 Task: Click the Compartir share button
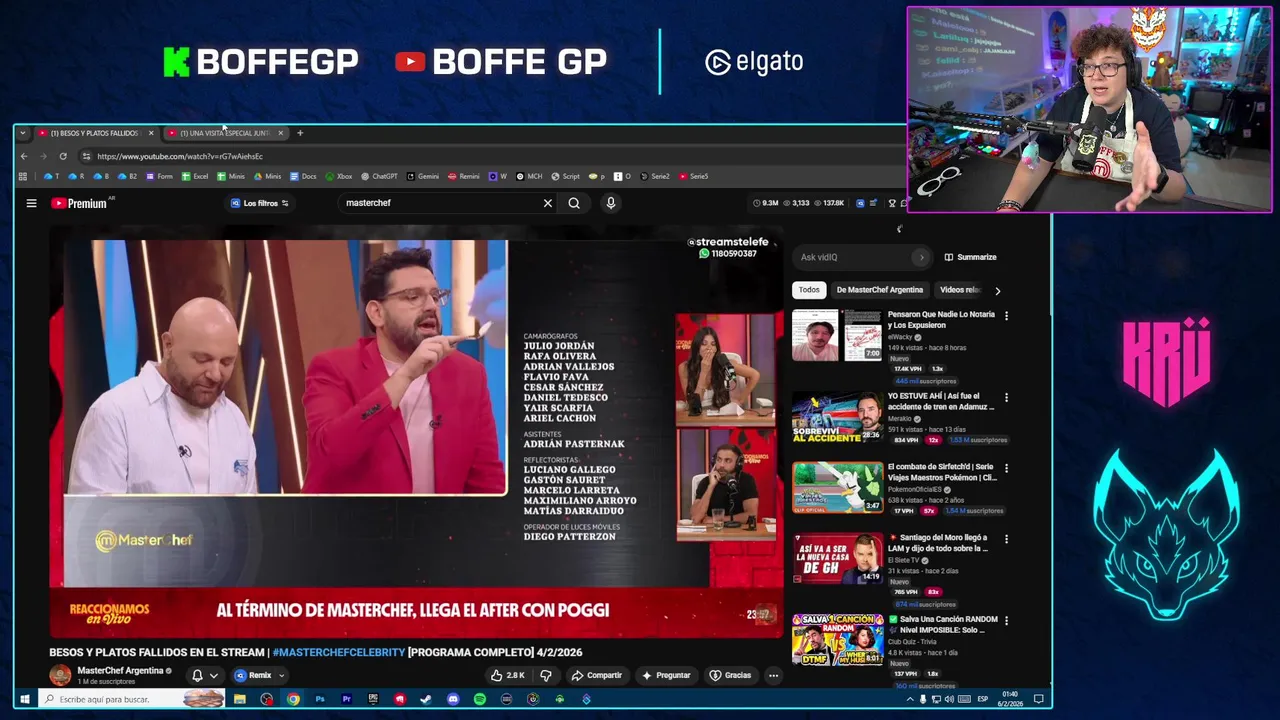pyautogui.click(x=598, y=675)
